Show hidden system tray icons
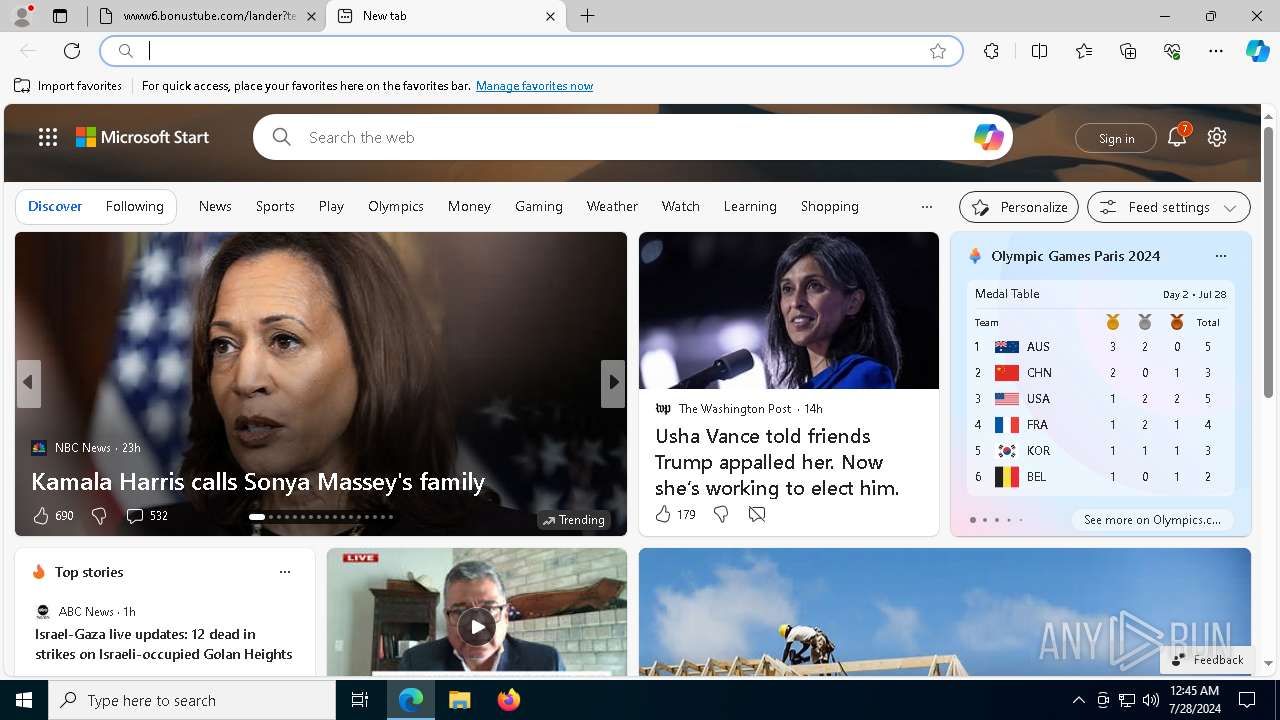The width and height of the screenshot is (1280, 720). point(1079,700)
